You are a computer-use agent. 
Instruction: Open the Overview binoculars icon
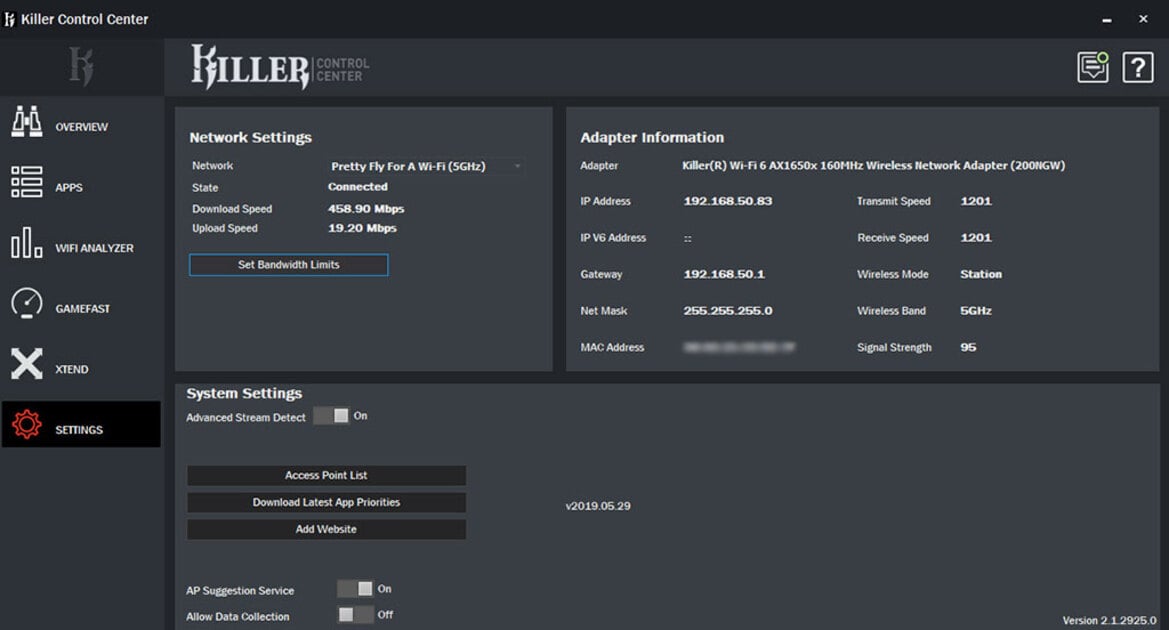(x=27, y=122)
